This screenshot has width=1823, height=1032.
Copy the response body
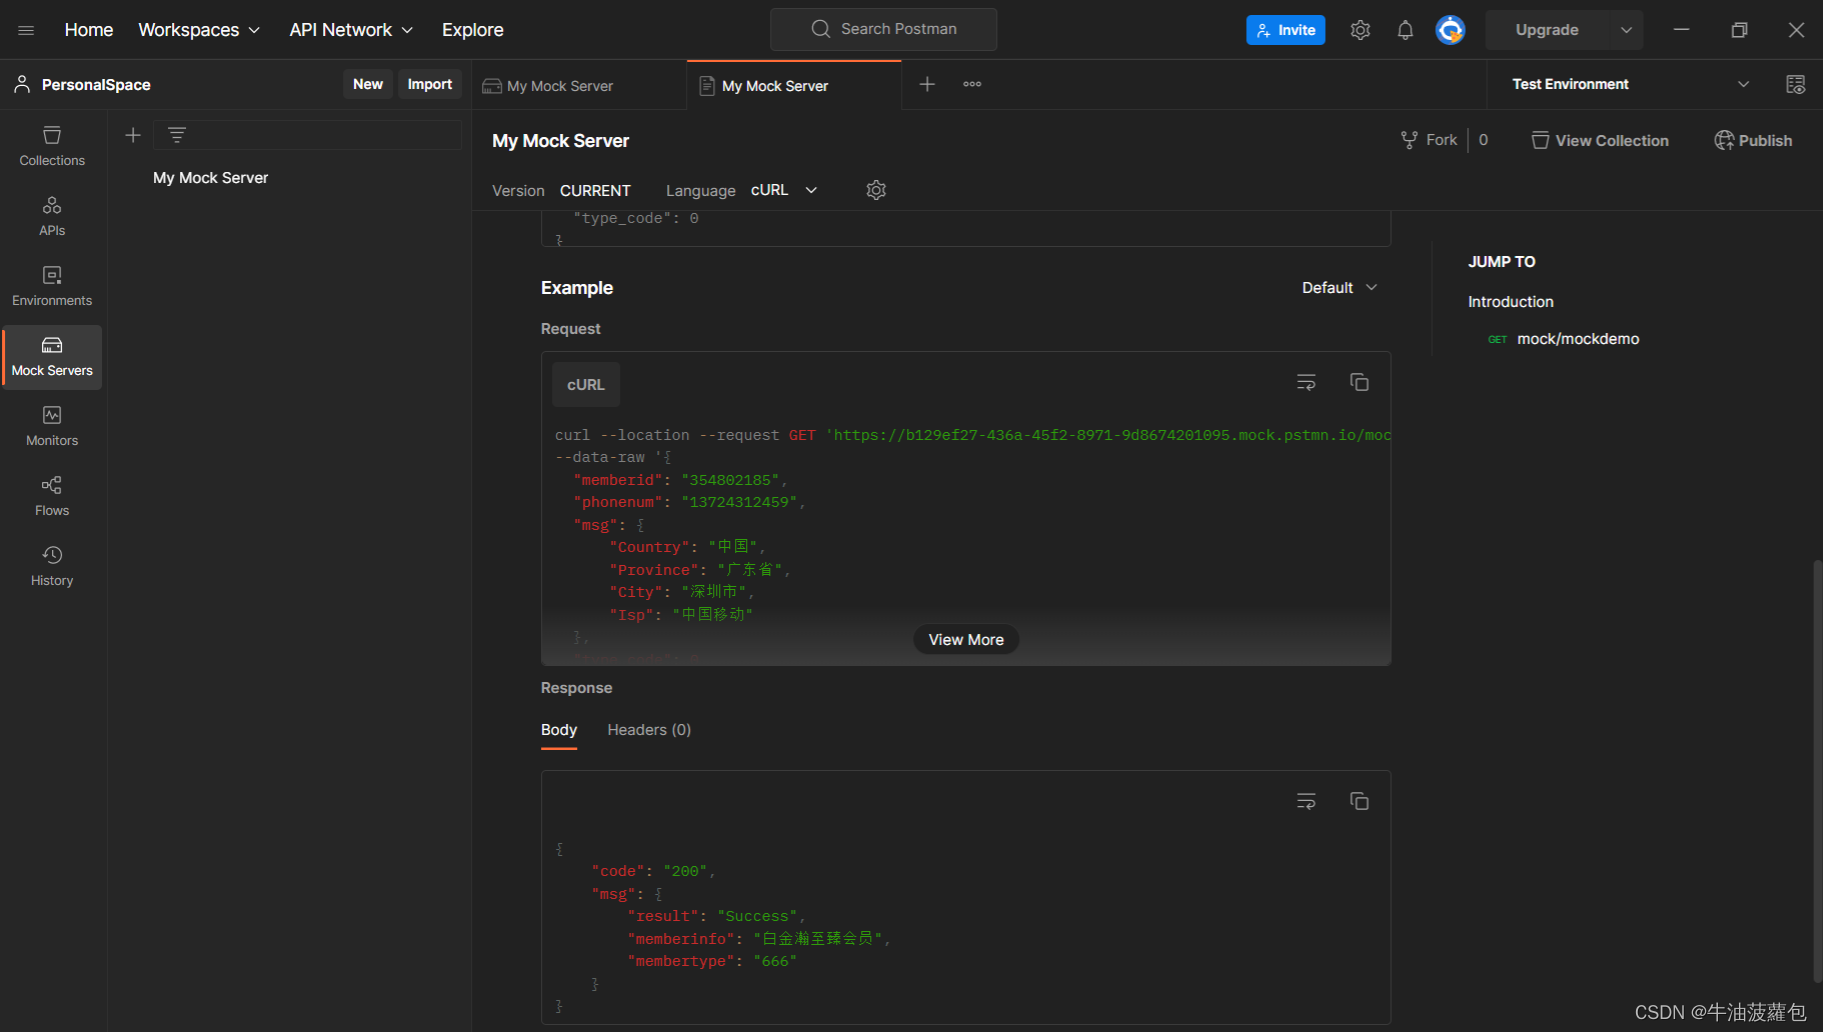point(1359,801)
